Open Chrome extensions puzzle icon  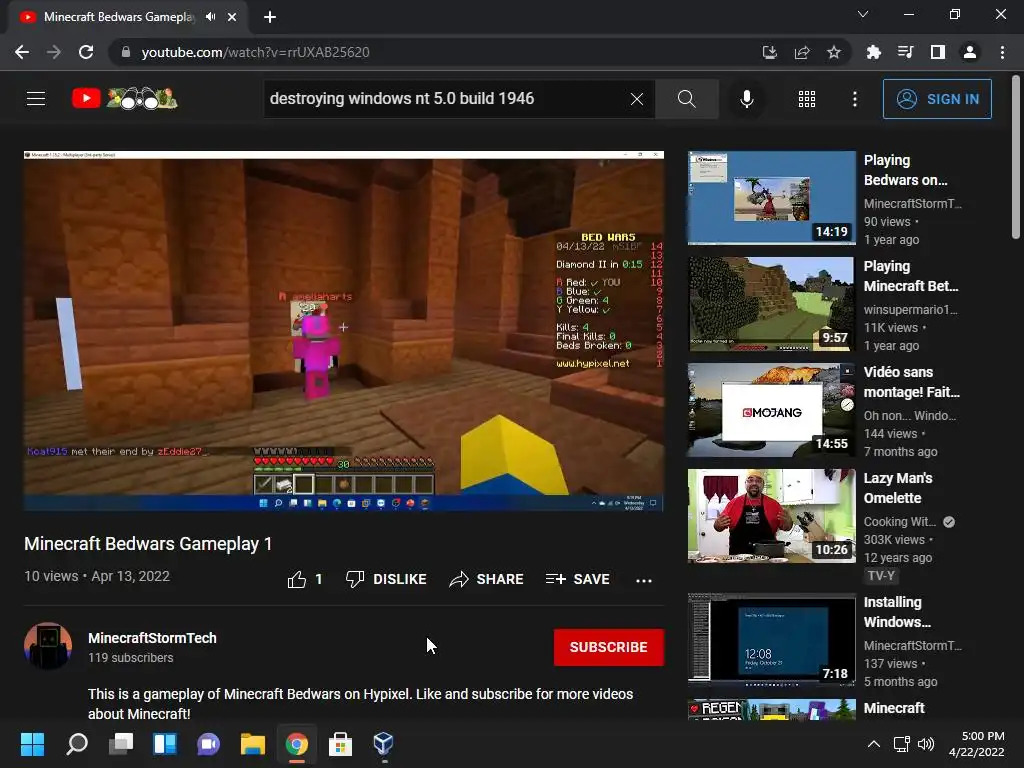point(873,52)
